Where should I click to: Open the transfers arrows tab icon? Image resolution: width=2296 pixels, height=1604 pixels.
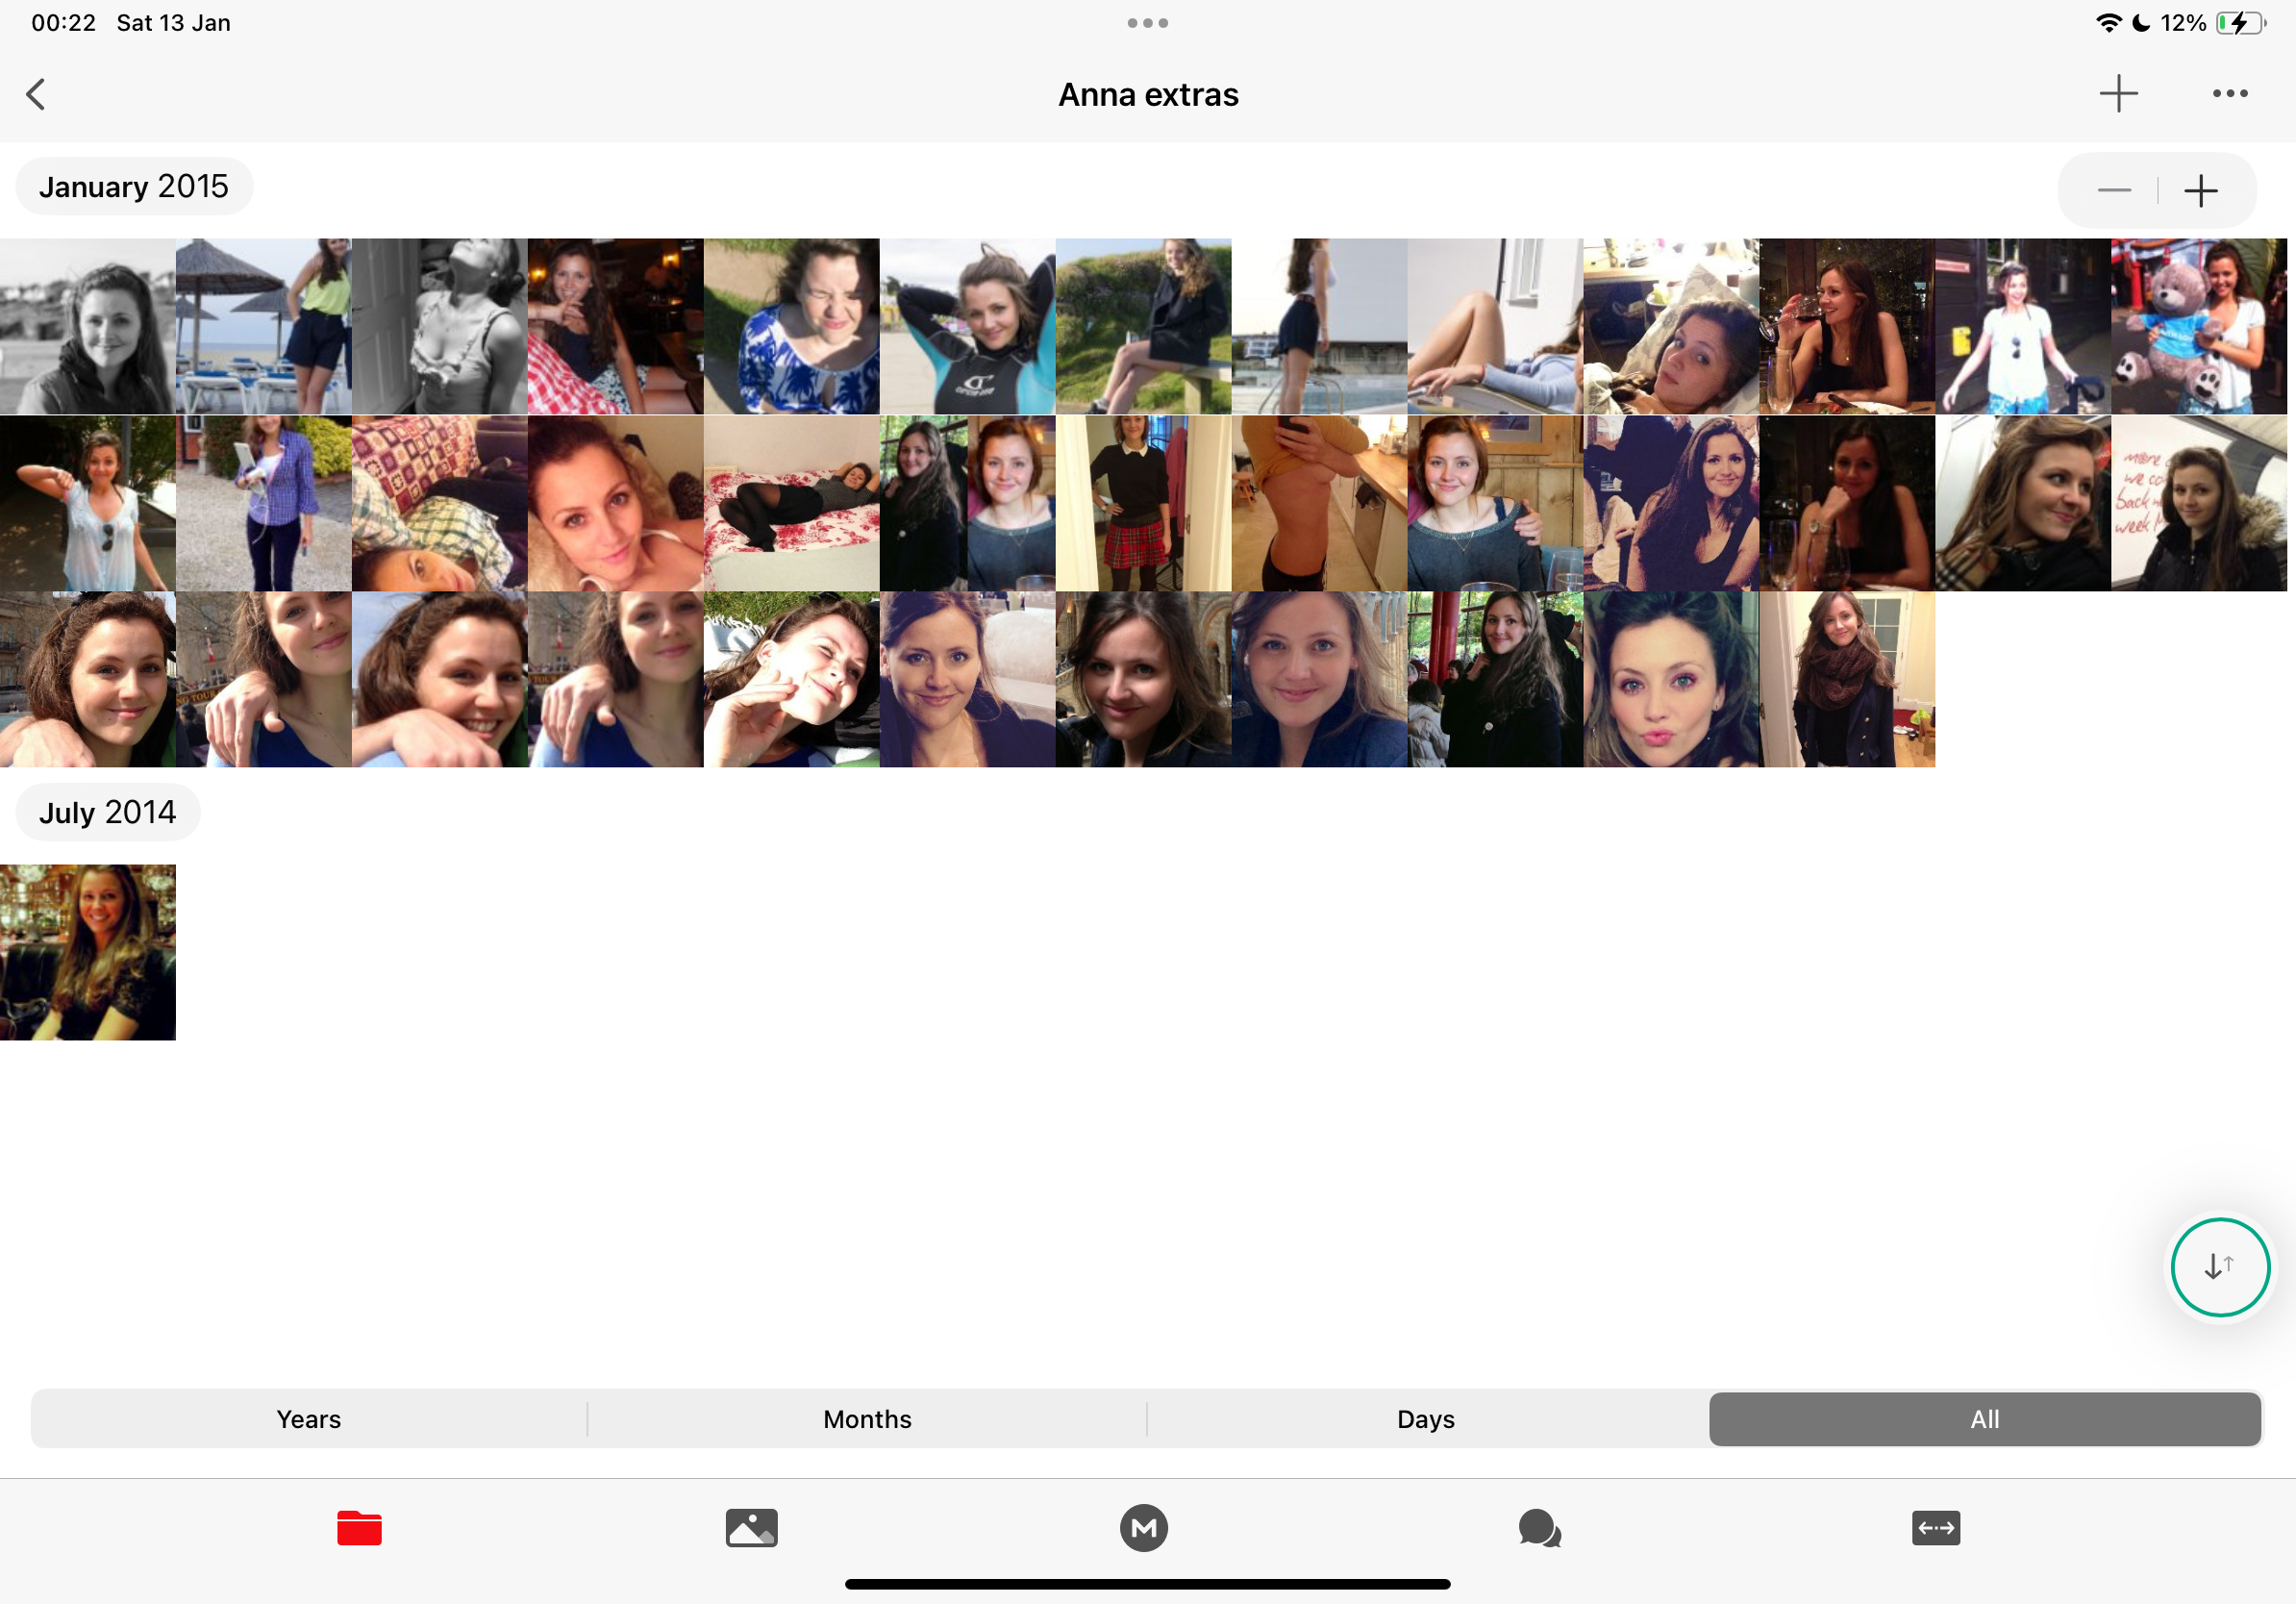click(1935, 1527)
